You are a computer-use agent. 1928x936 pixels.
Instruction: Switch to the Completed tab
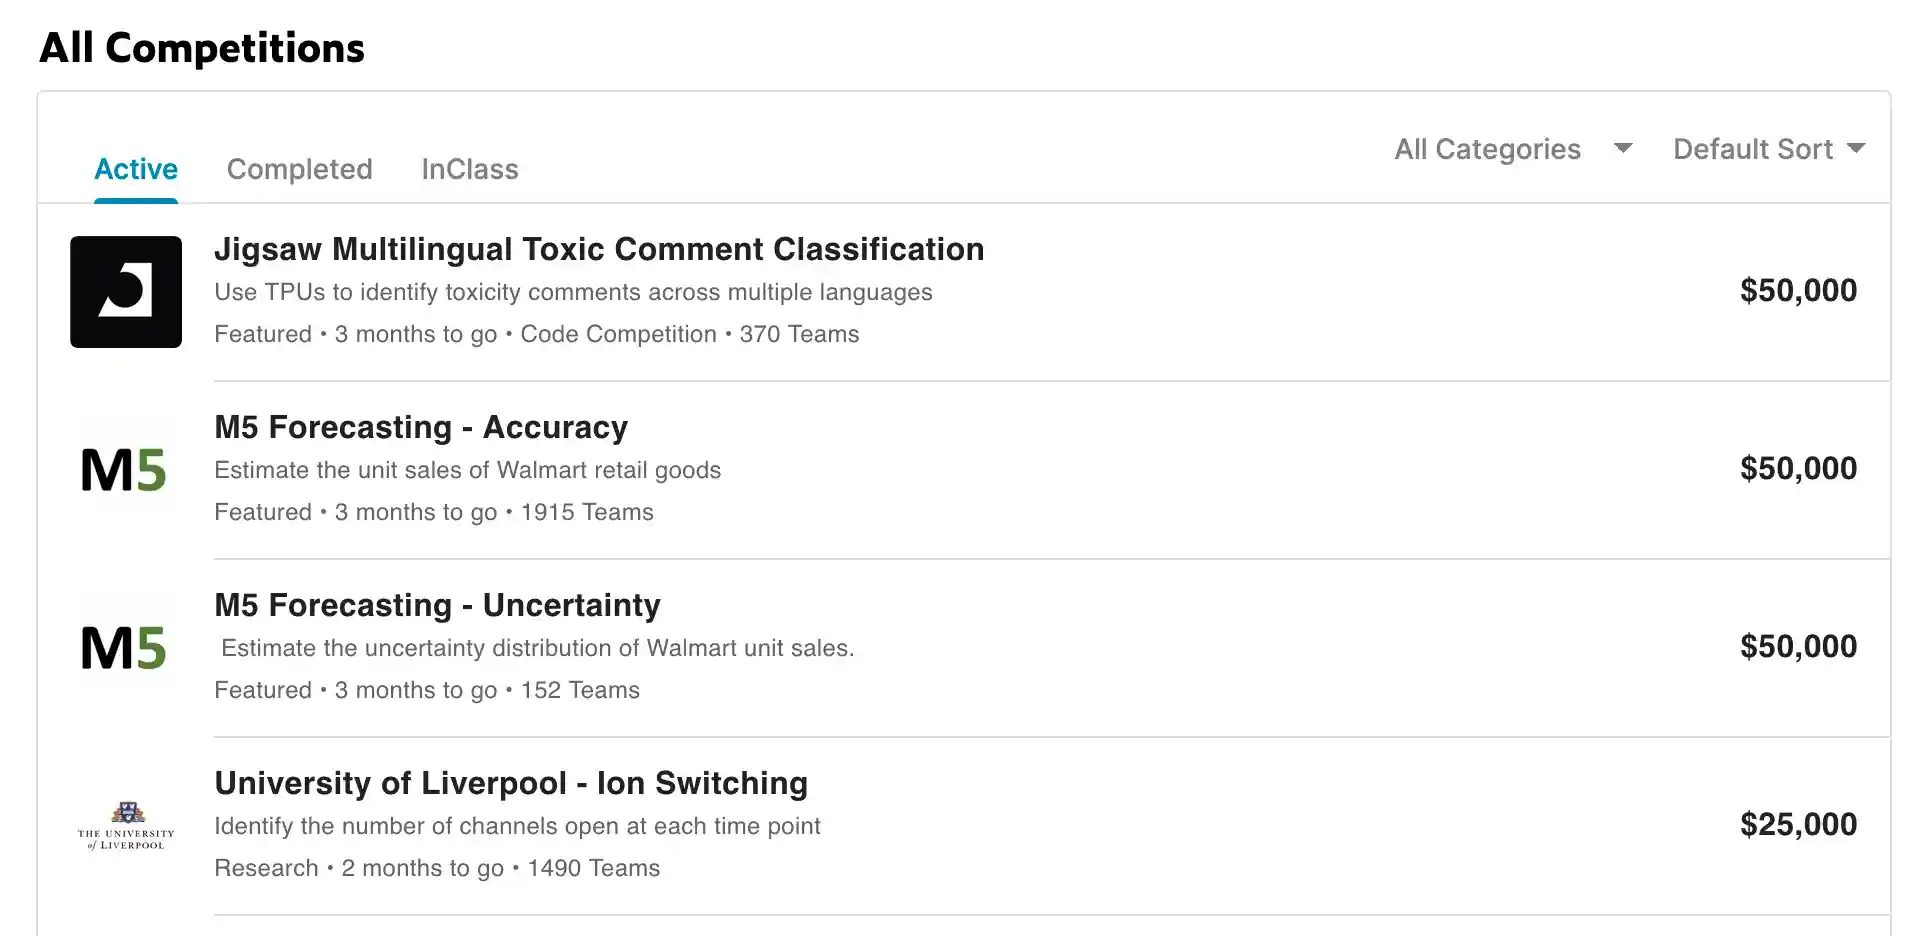click(299, 168)
